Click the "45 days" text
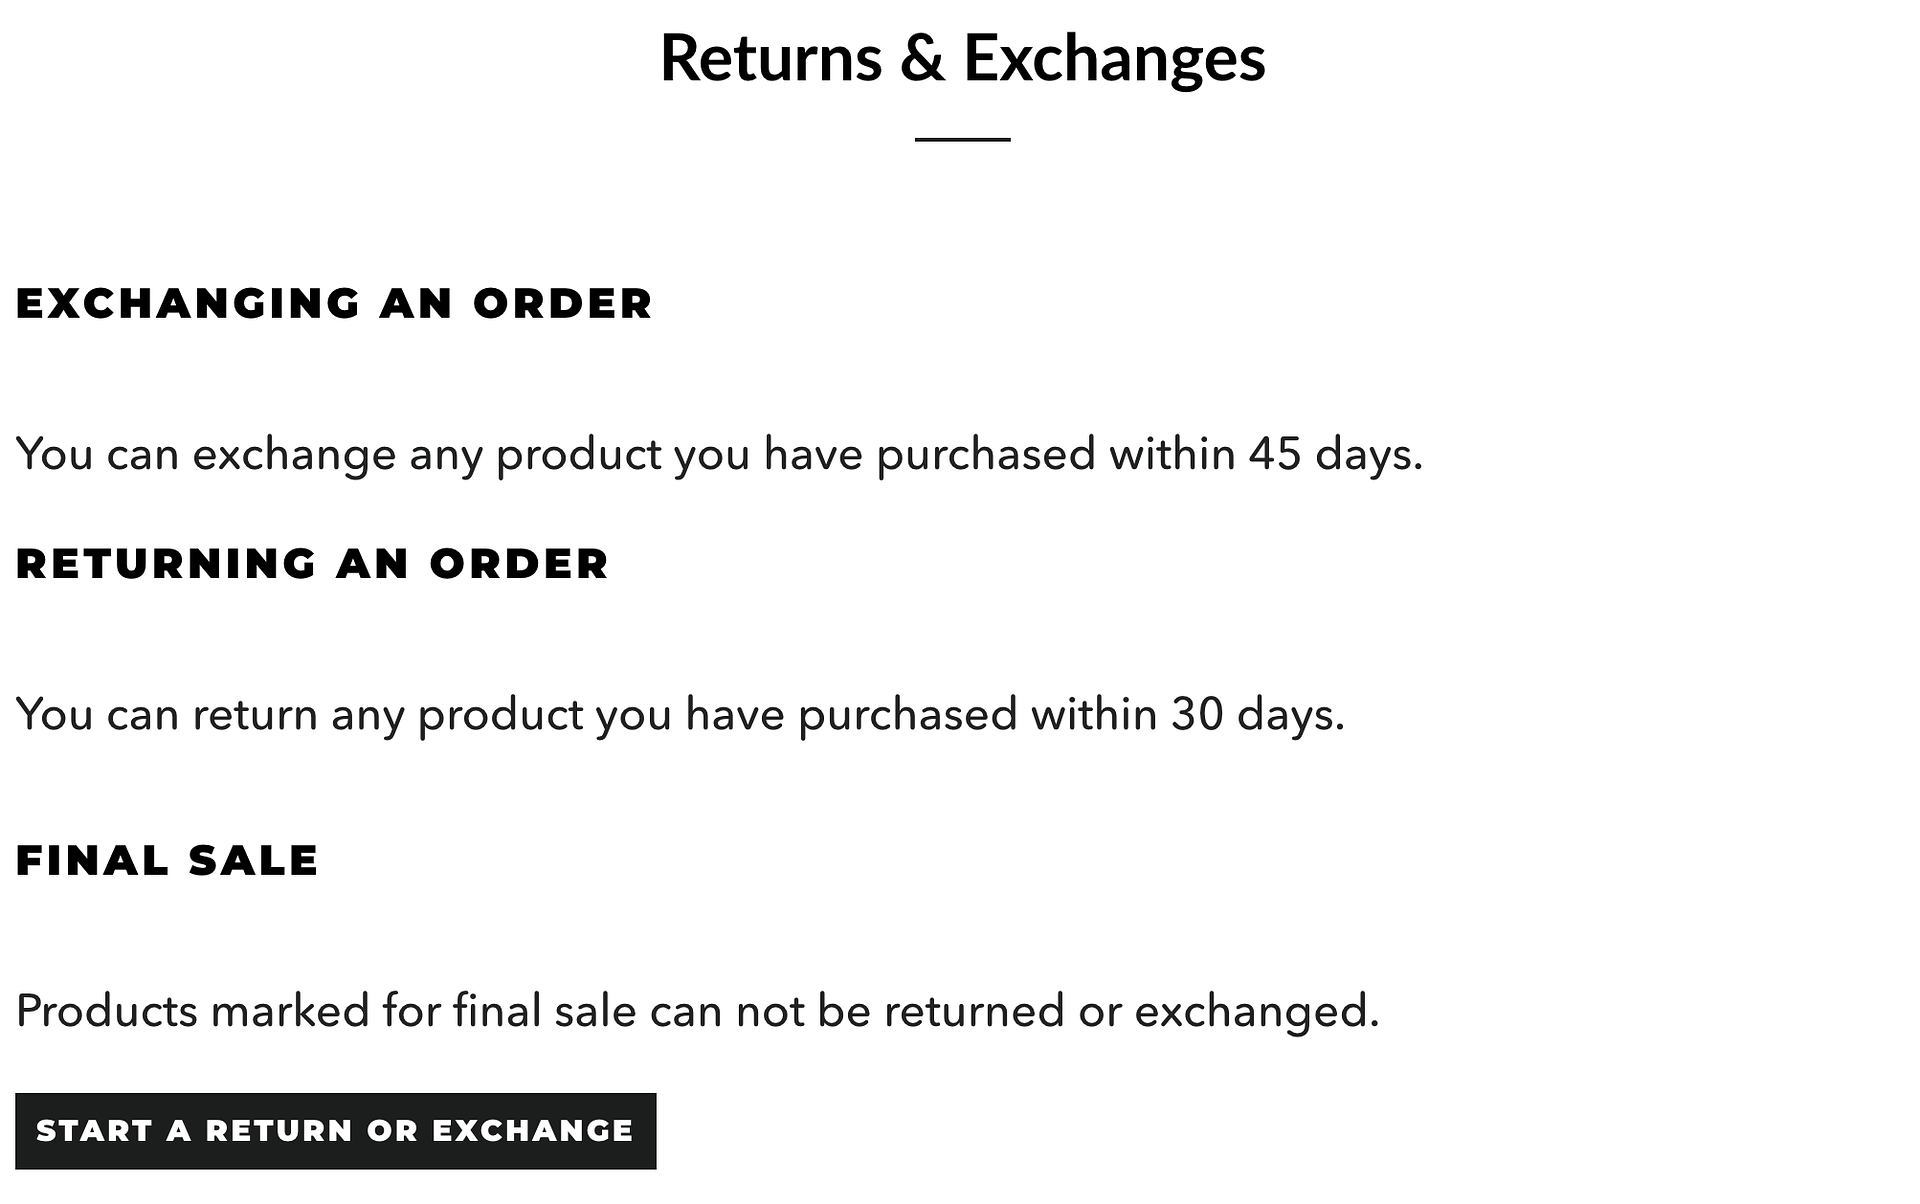Image resolution: width=1920 pixels, height=1204 pixels. (x=1334, y=454)
